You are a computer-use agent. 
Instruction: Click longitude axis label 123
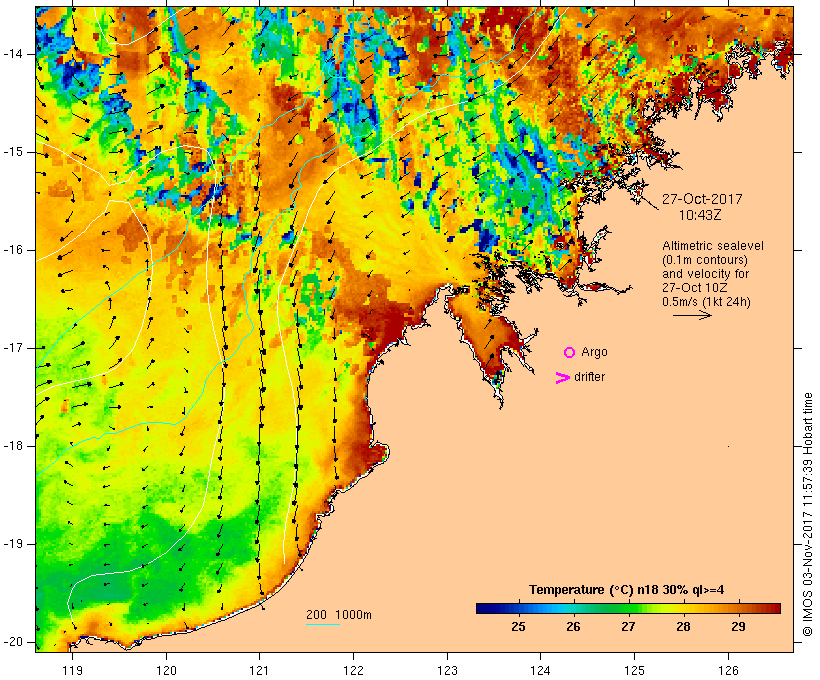point(447,670)
